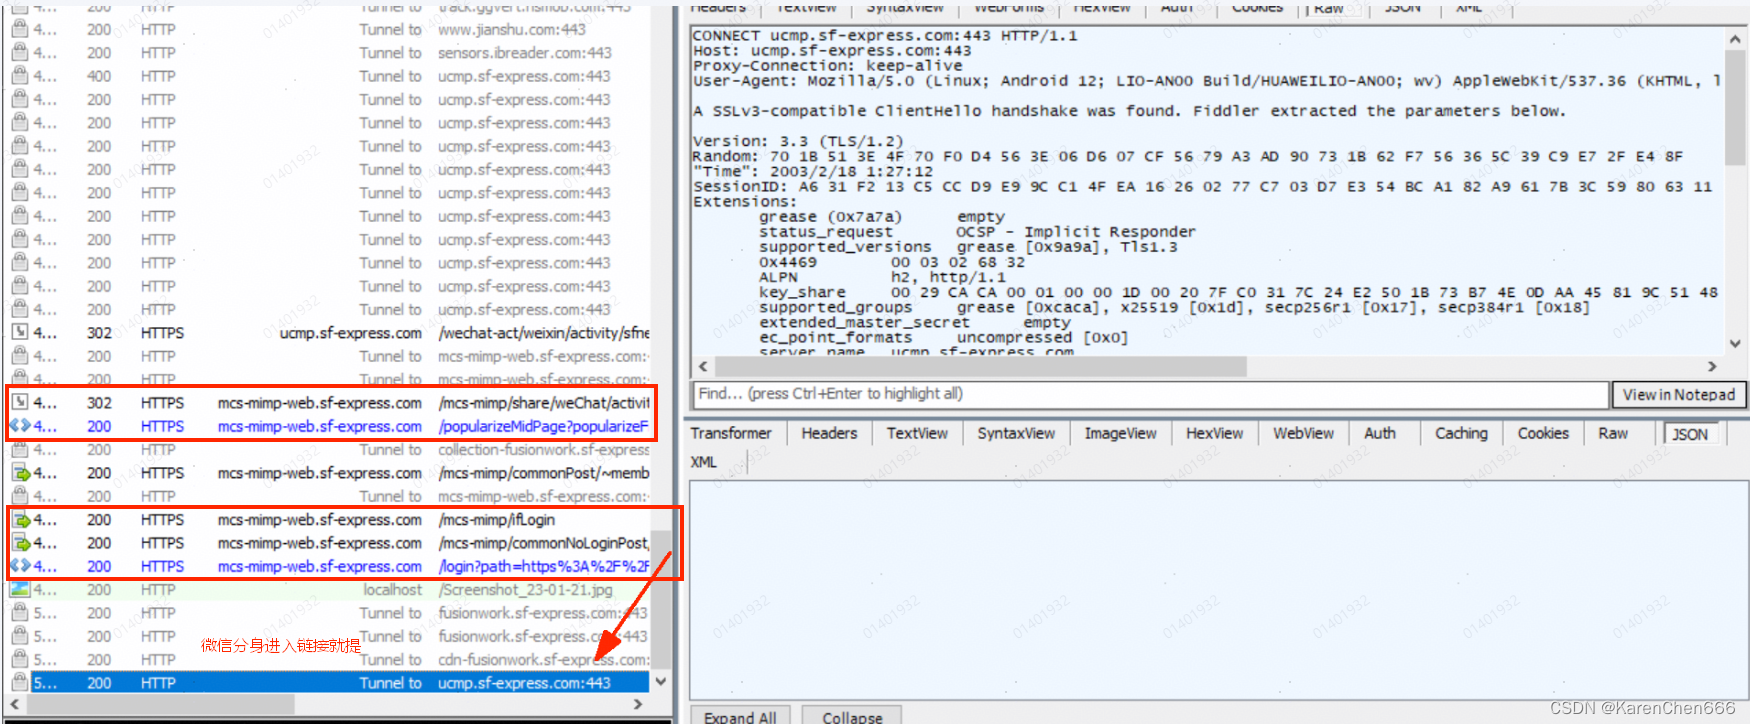
Task: Open response HexView tab beside WebView
Action: click(1214, 433)
